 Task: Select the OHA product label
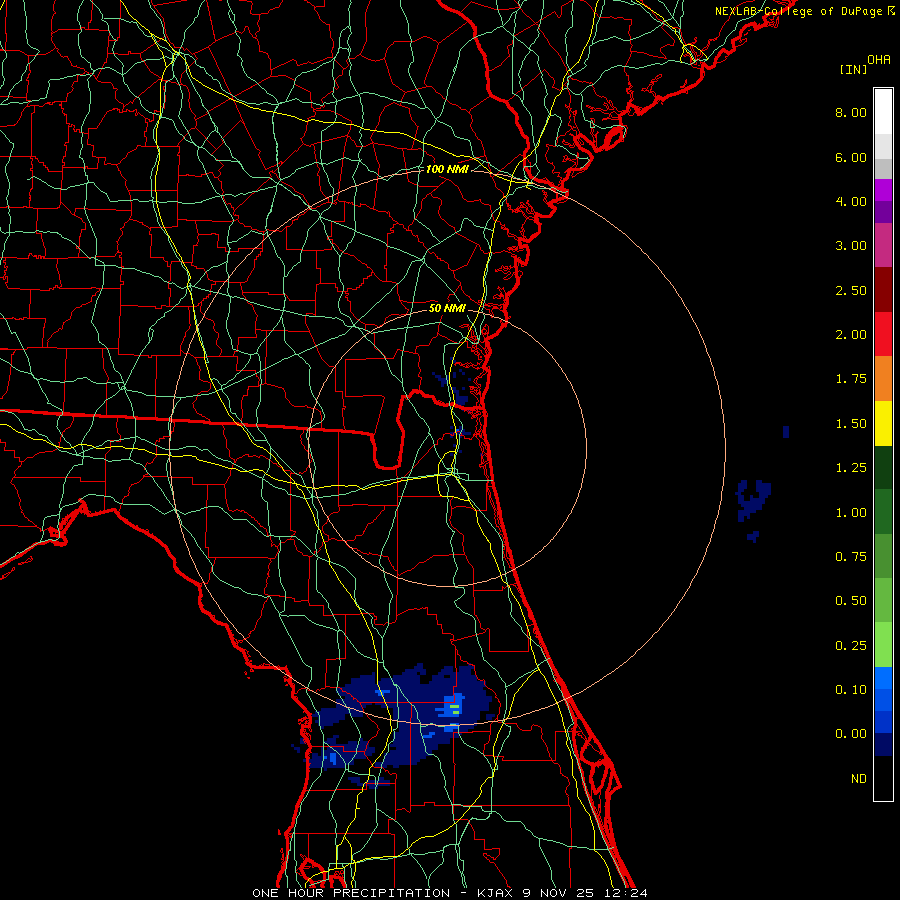point(879,59)
